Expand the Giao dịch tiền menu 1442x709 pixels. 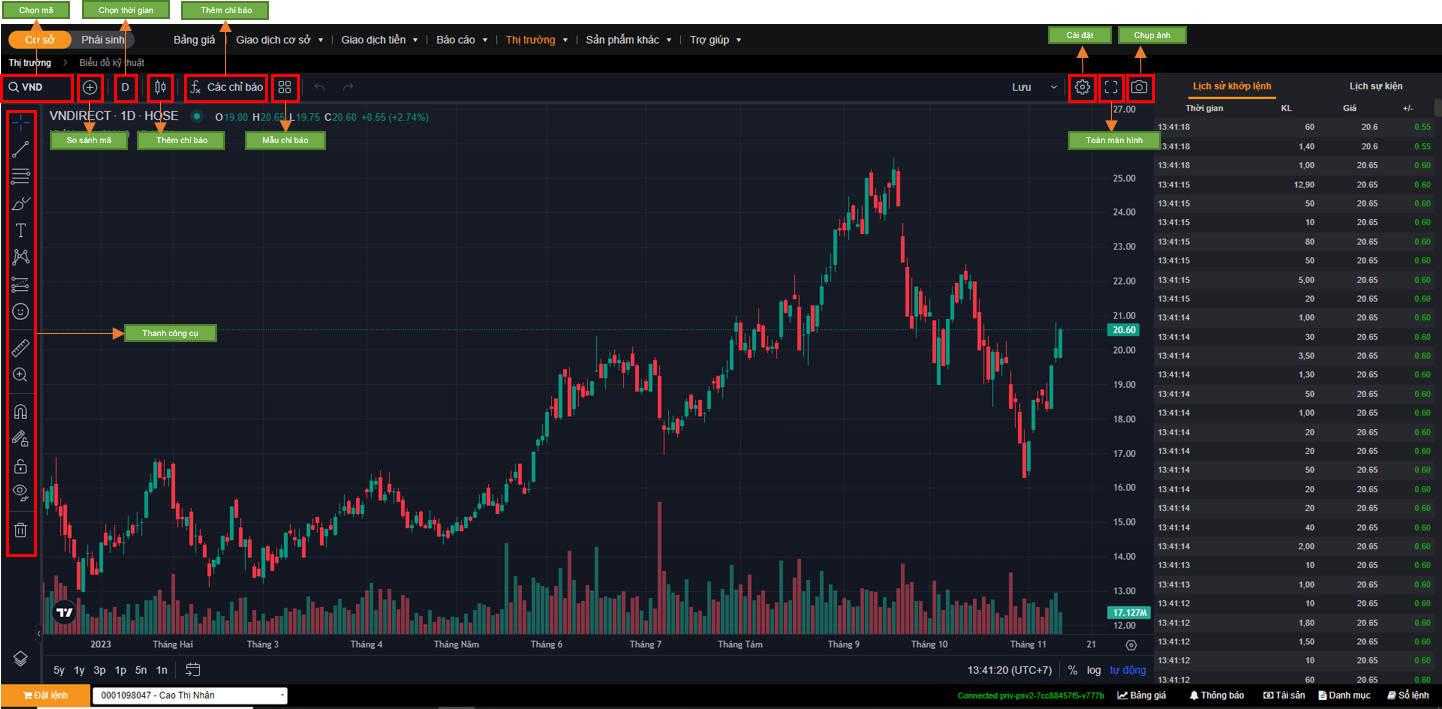click(380, 40)
